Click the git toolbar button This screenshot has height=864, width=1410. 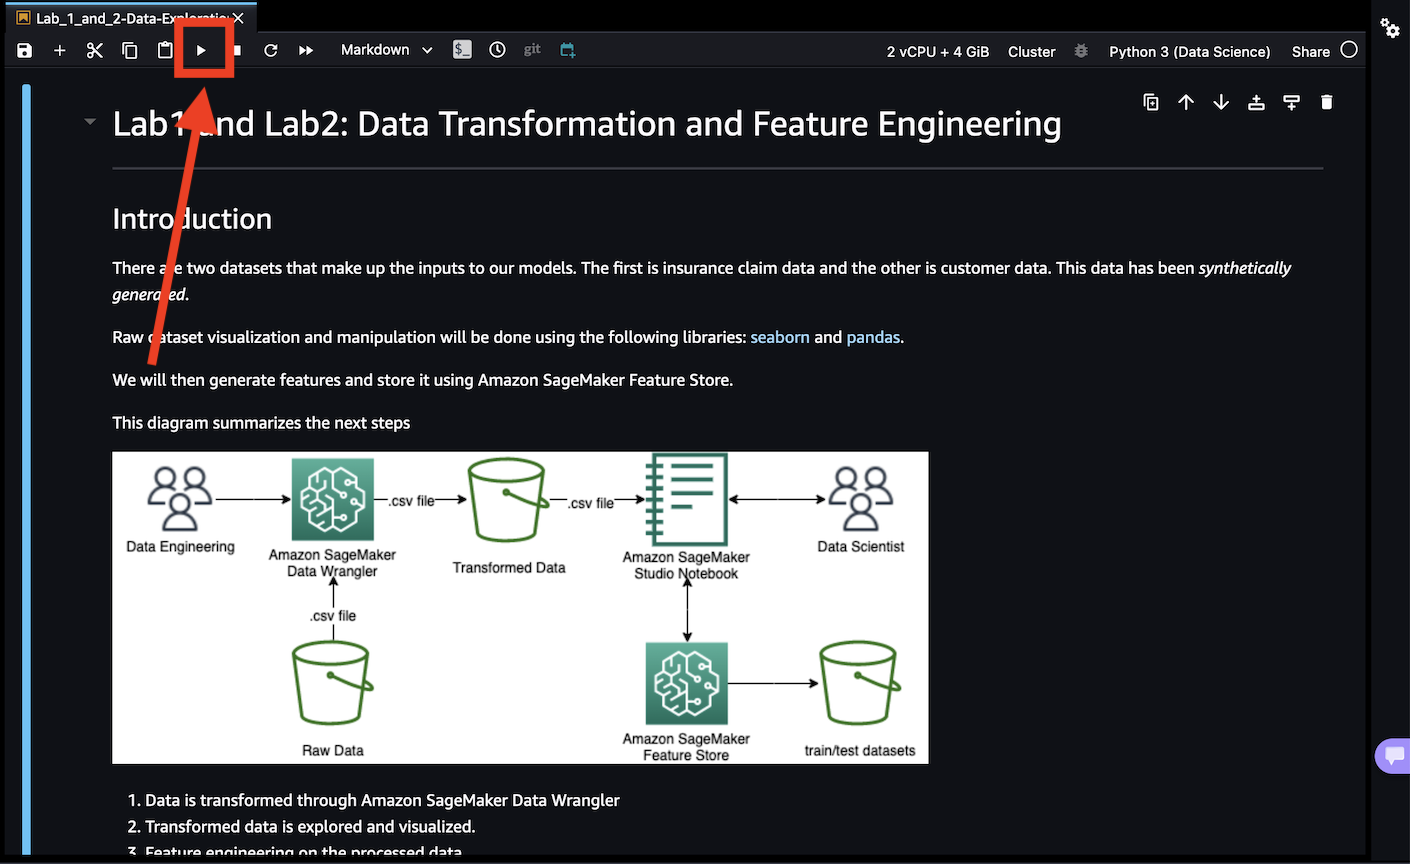pyautogui.click(x=532, y=49)
